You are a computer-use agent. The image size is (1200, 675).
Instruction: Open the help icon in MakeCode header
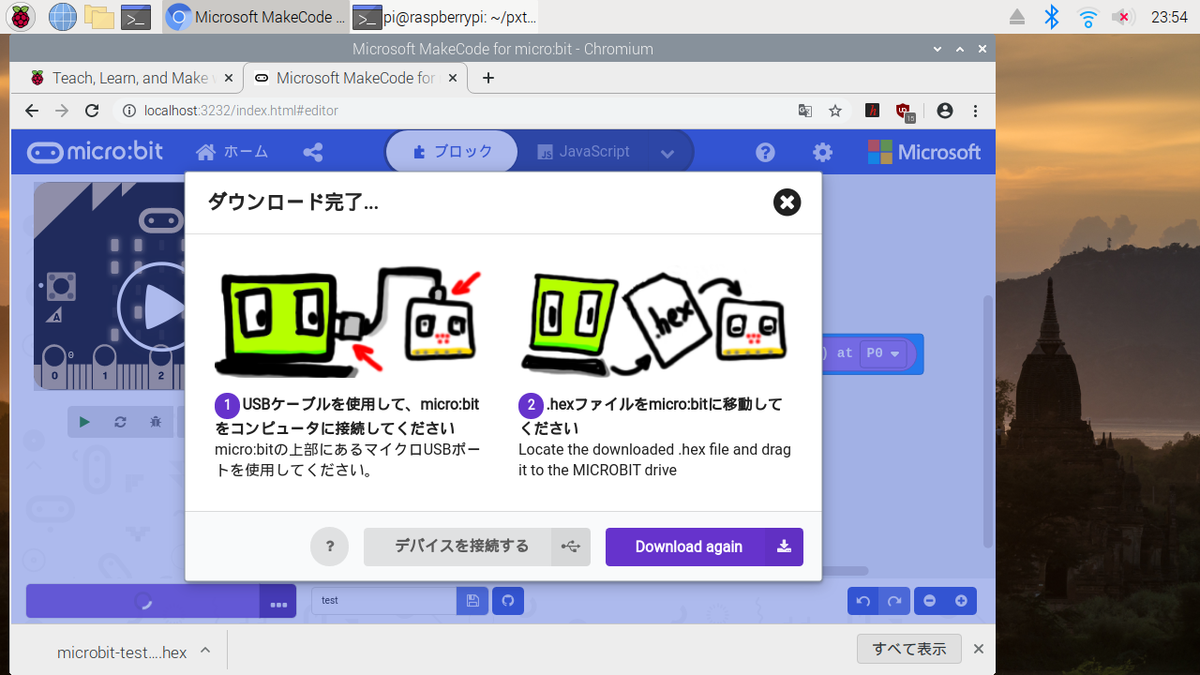point(765,152)
